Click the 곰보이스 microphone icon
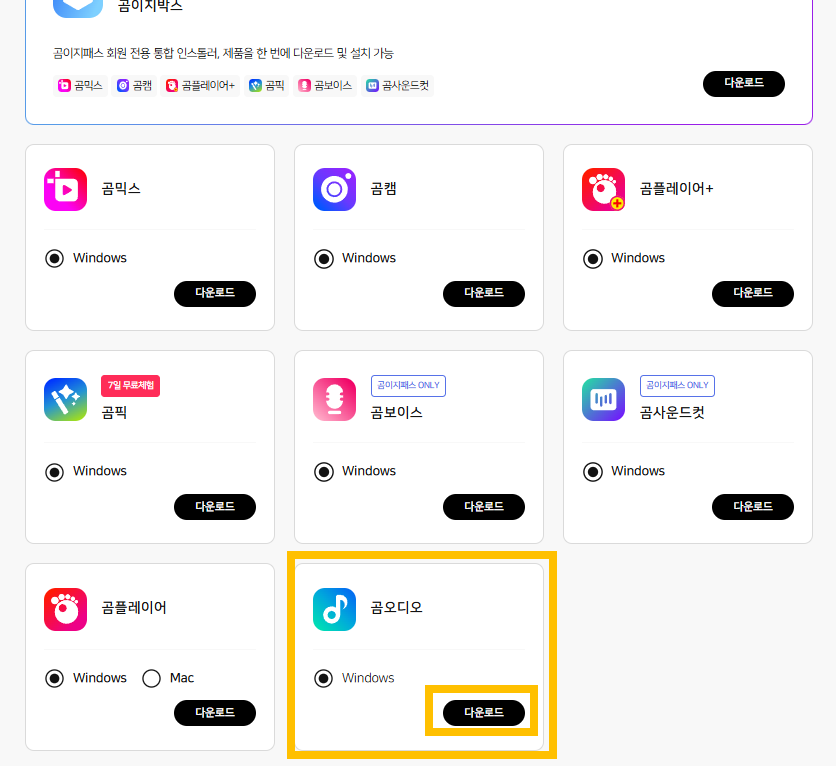This screenshot has width=836, height=766. [334, 399]
